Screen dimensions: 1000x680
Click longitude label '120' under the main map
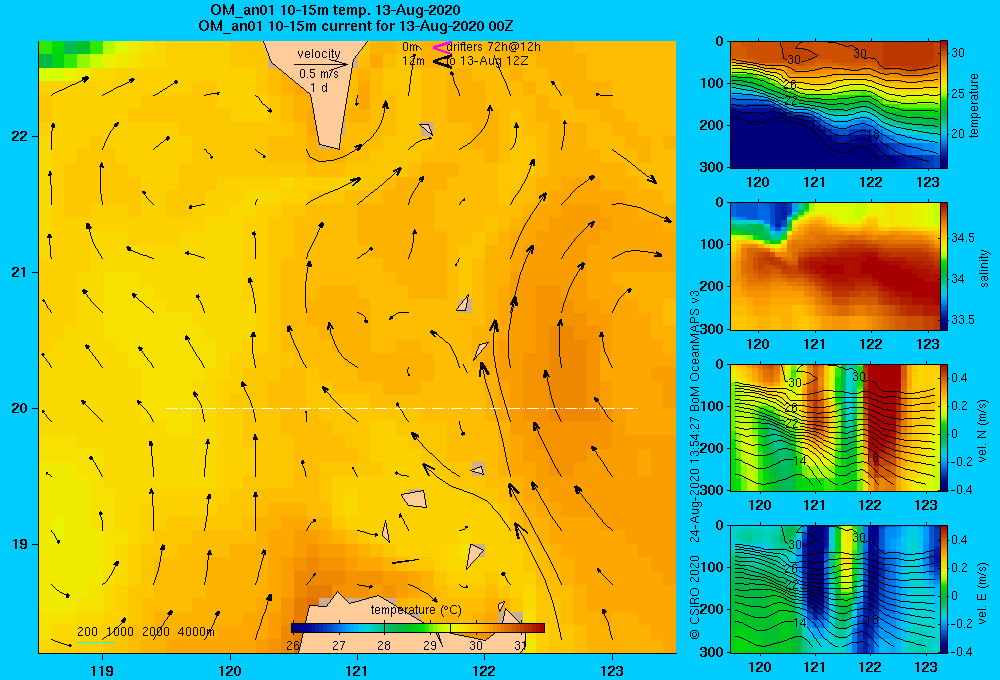click(x=230, y=671)
